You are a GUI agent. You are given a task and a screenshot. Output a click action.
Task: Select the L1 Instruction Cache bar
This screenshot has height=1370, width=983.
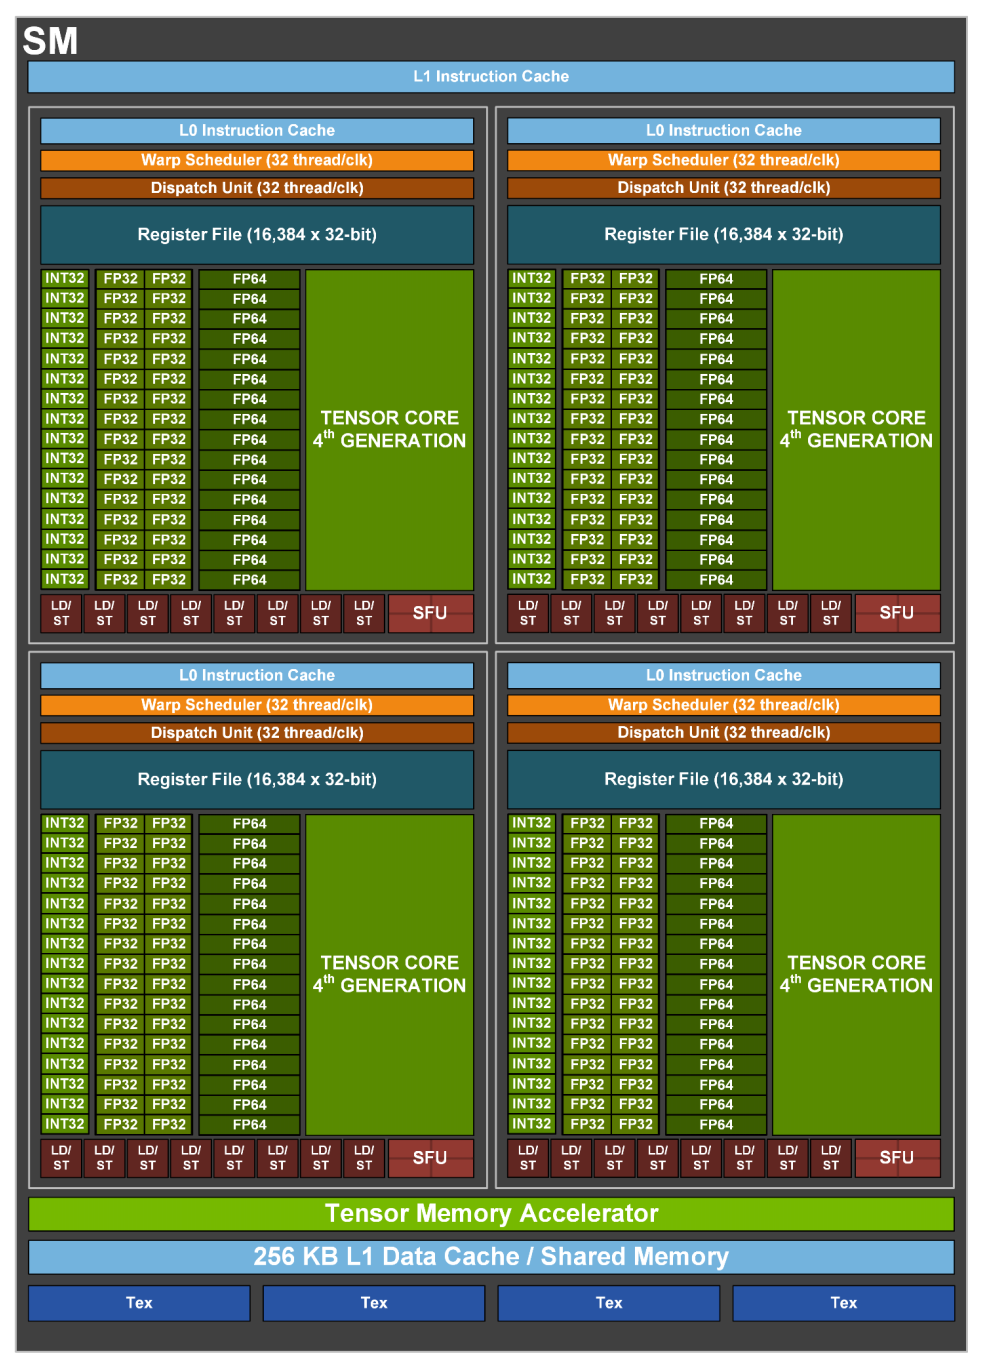(491, 76)
